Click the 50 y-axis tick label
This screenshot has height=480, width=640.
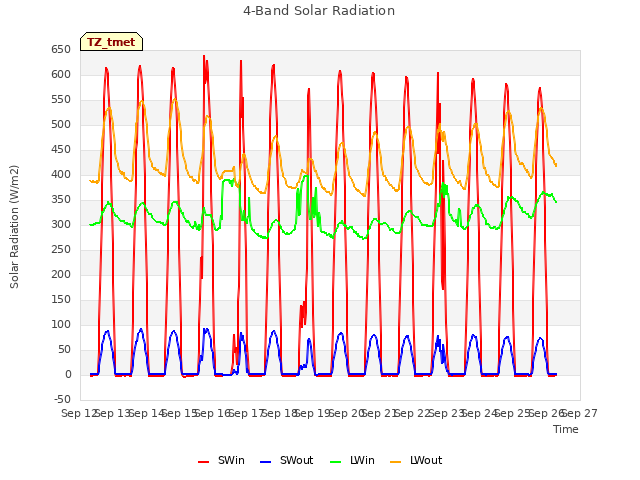(x=64, y=350)
